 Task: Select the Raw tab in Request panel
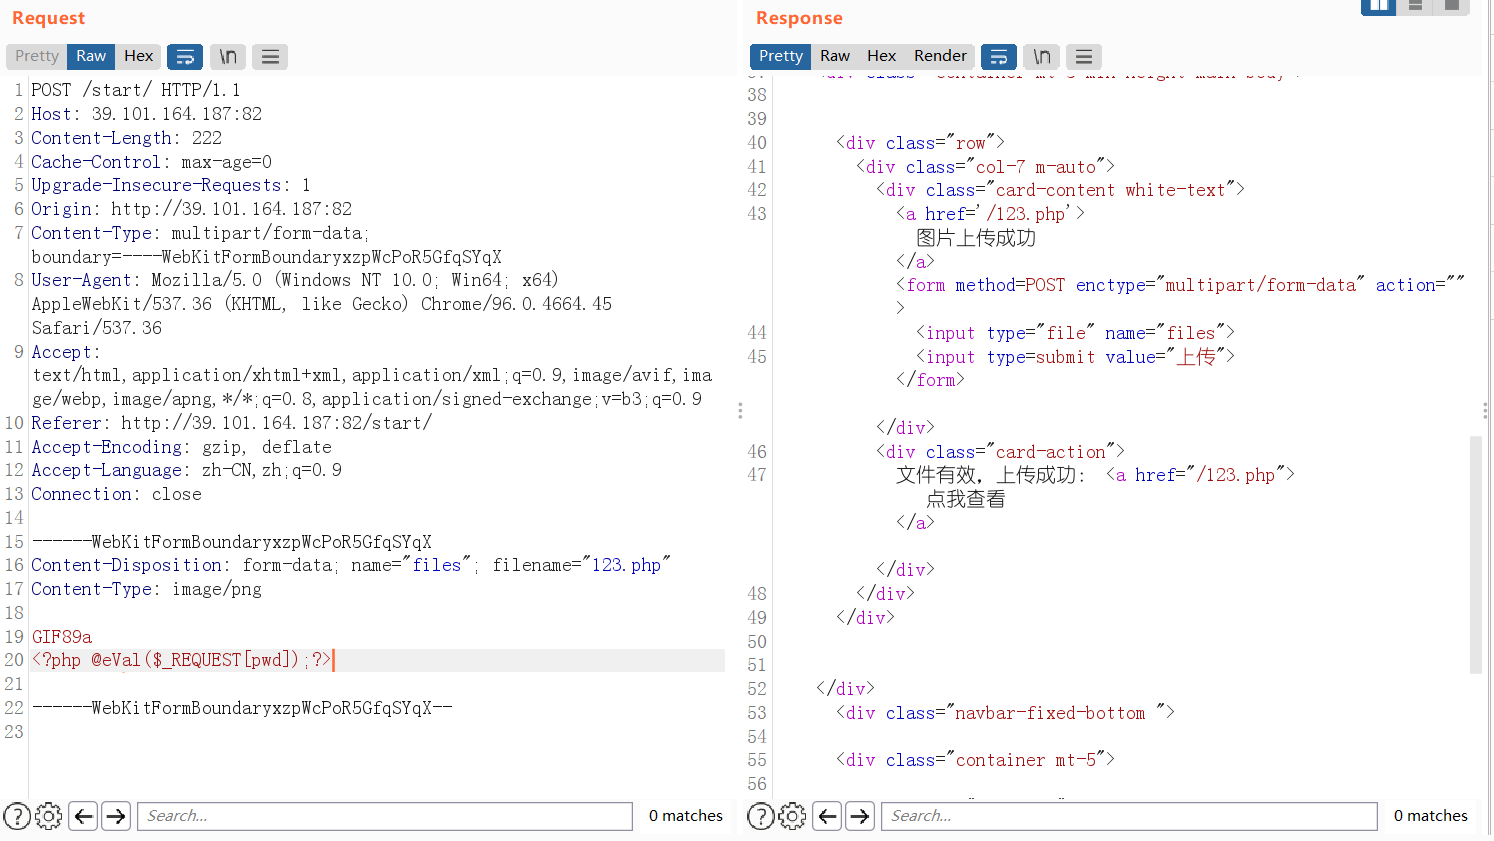(91, 56)
